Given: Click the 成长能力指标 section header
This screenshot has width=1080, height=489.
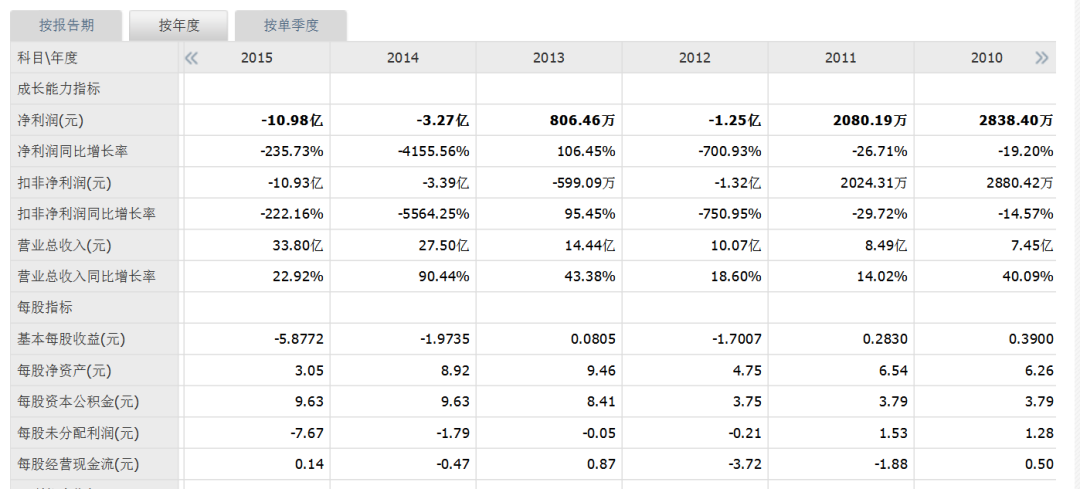Looking at the screenshot, I should 59,89.
